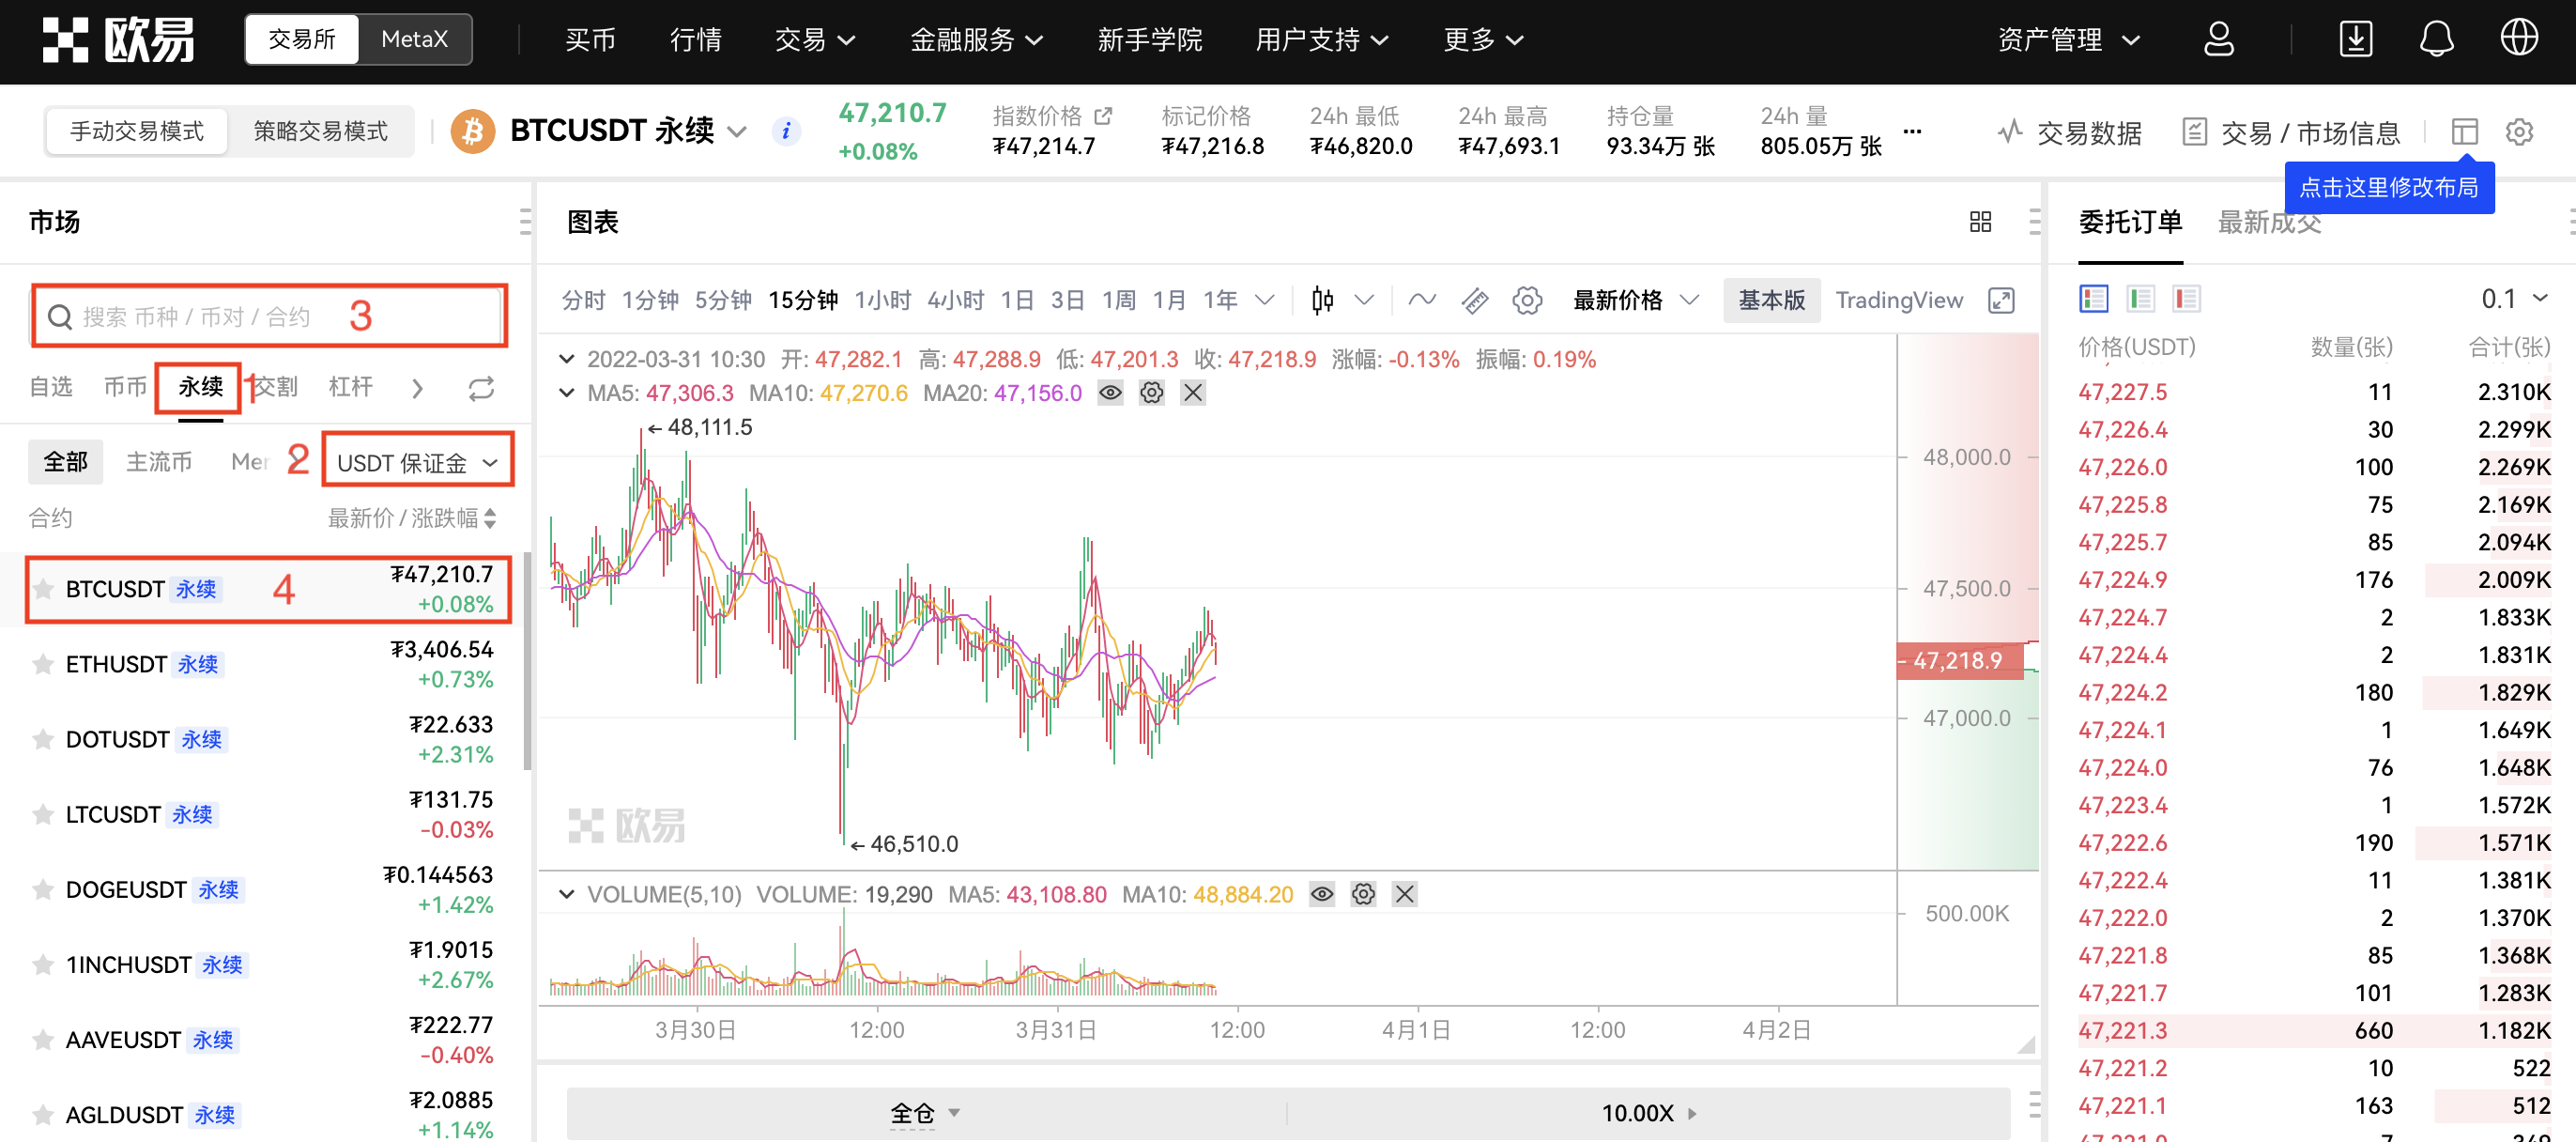Click the market search input field
Screen dimensions: 2576x1142
269,316
